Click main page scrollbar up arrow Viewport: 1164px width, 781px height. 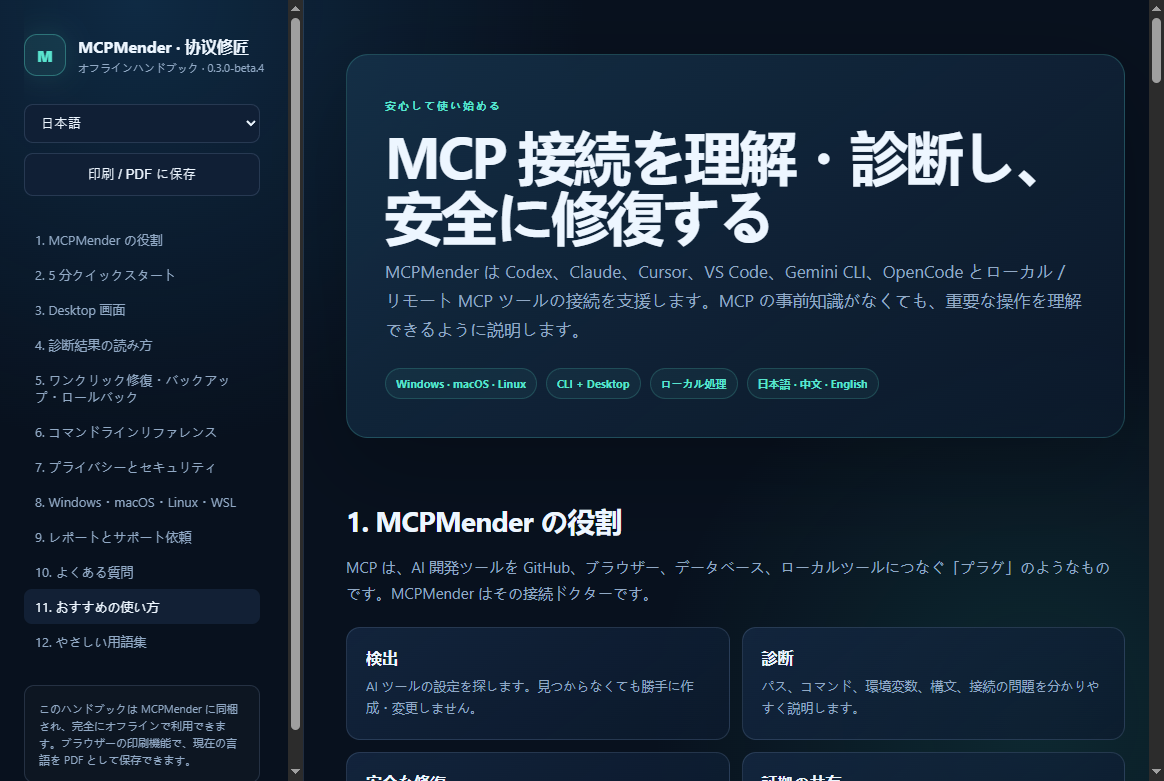[x=1157, y=8]
